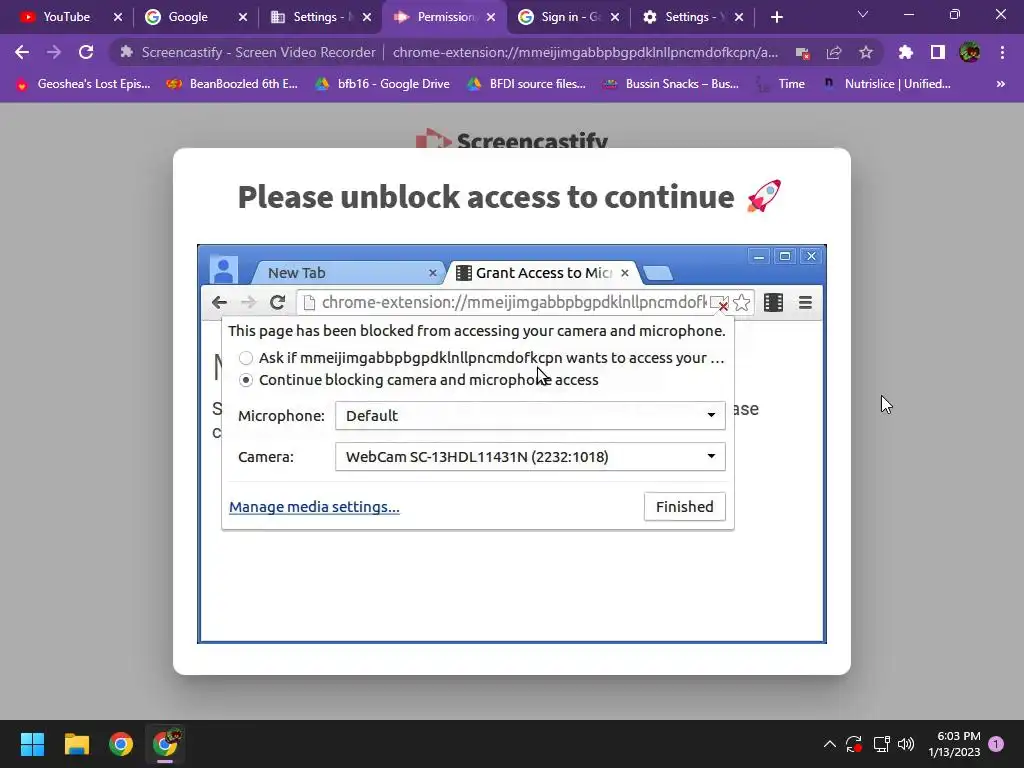Show hidden system tray icons
Screen dimensions: 1024x768
click(x=829, y=744)
